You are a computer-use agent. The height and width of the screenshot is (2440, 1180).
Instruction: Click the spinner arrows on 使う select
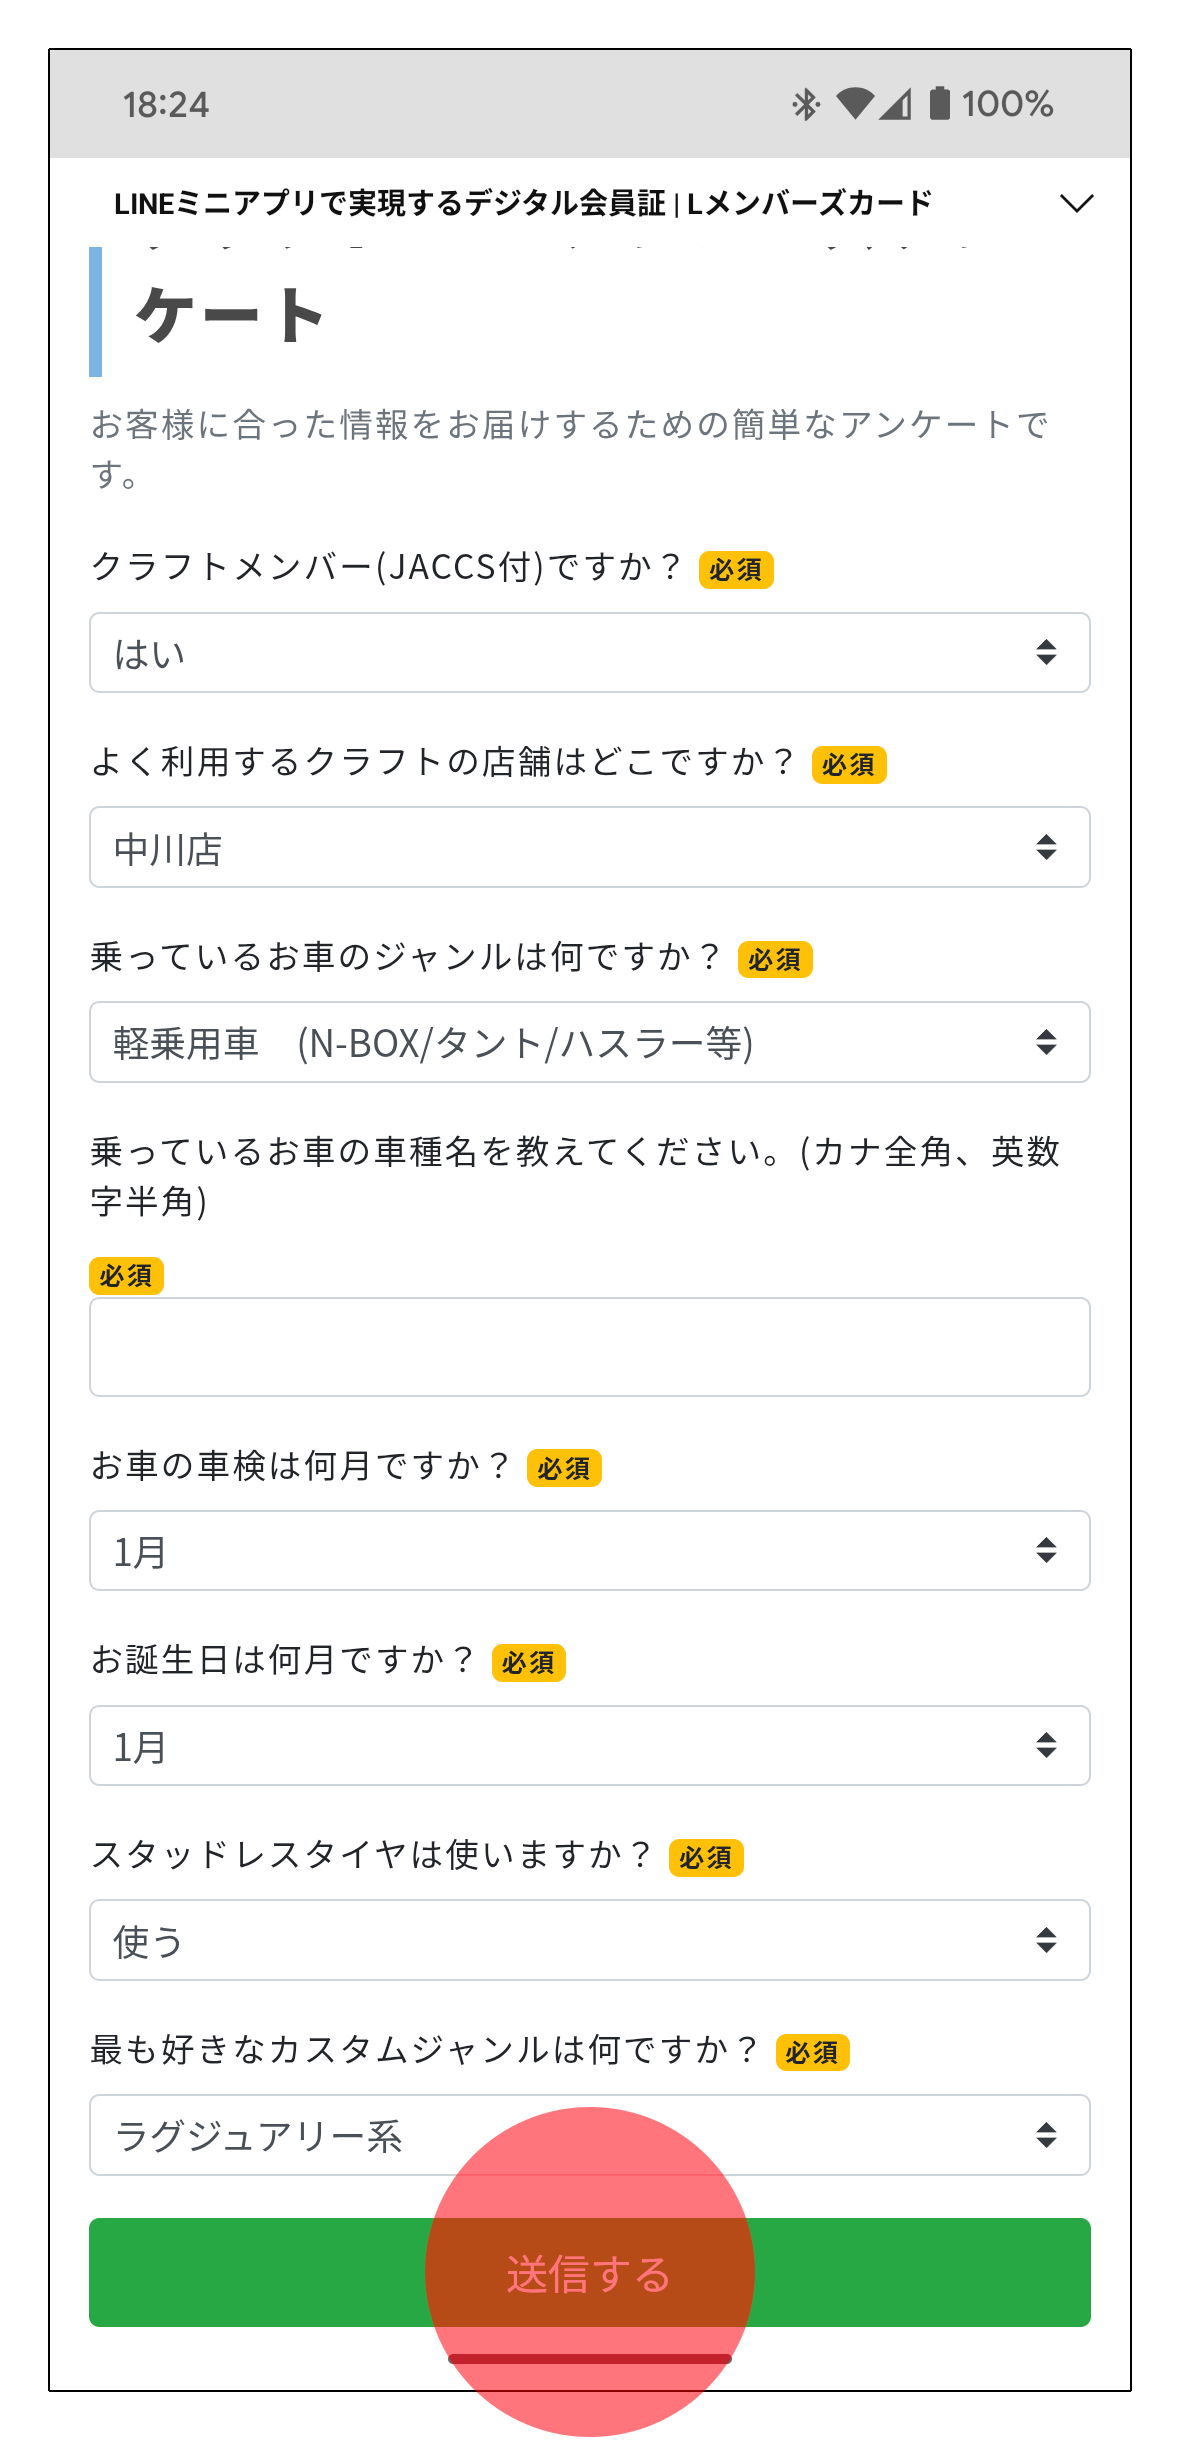[x=1046, y=1940]
